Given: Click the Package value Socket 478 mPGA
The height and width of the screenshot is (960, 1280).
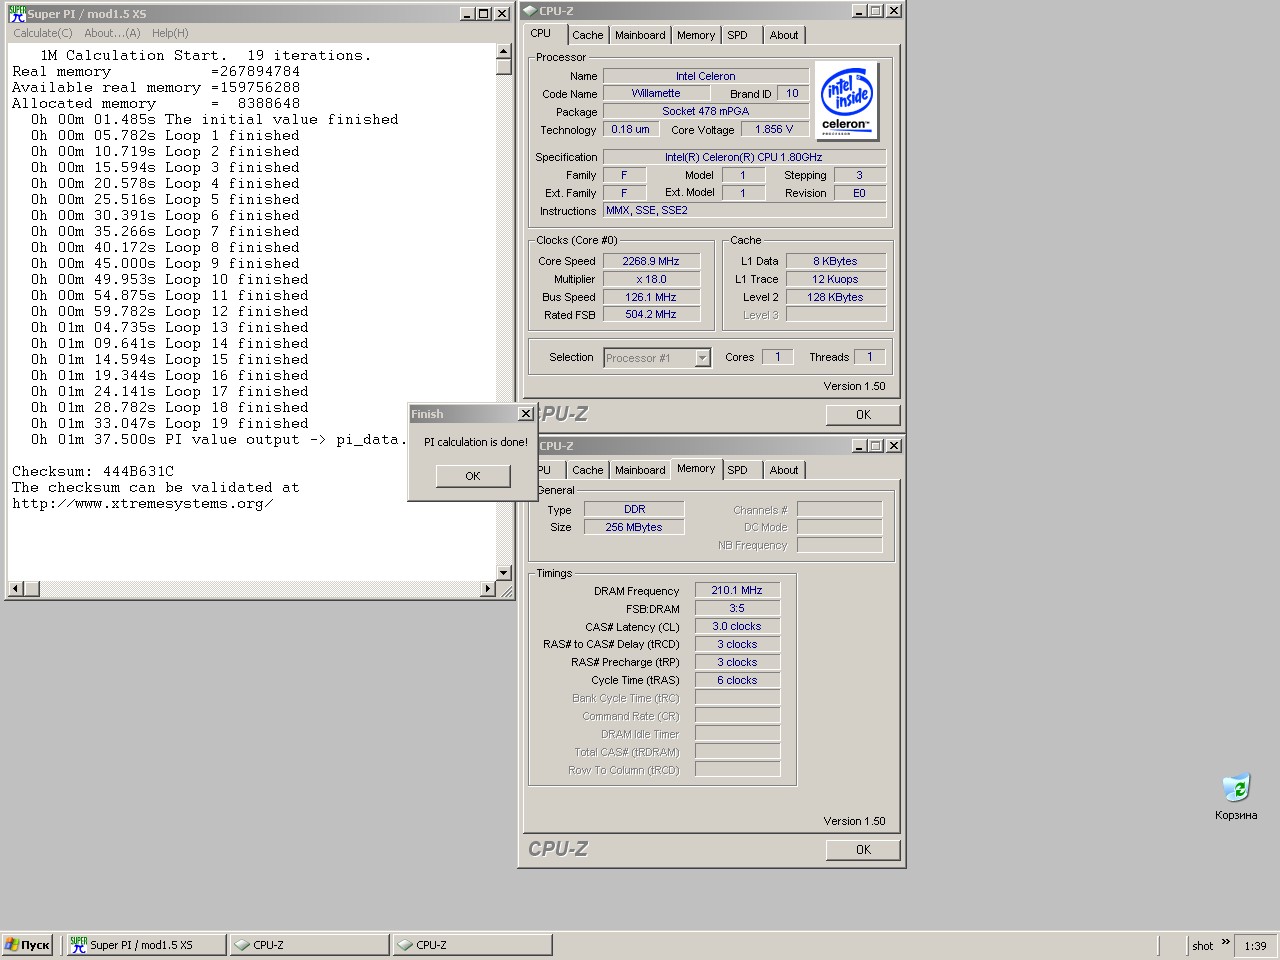Looking at the screenshot, I should (706, 111).
